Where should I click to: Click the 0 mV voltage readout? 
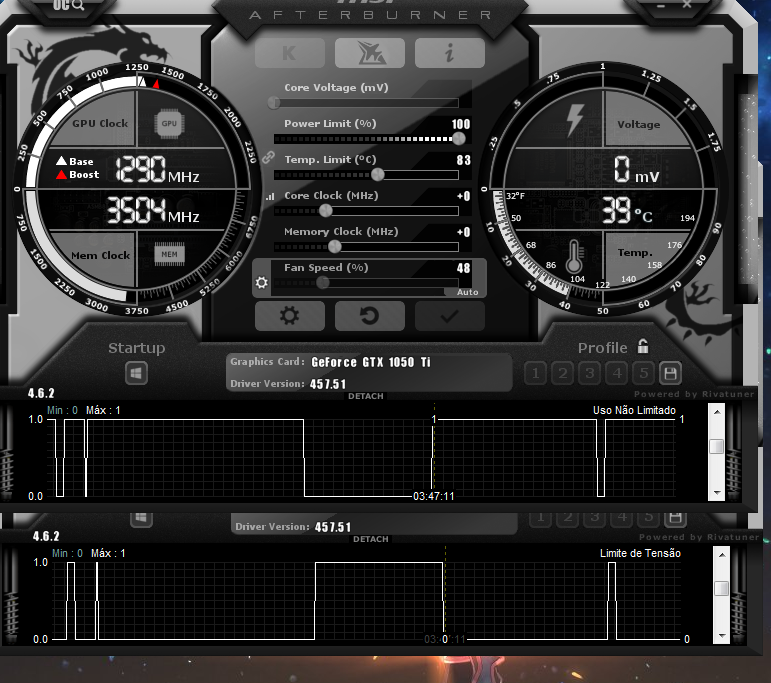[636, 170]
